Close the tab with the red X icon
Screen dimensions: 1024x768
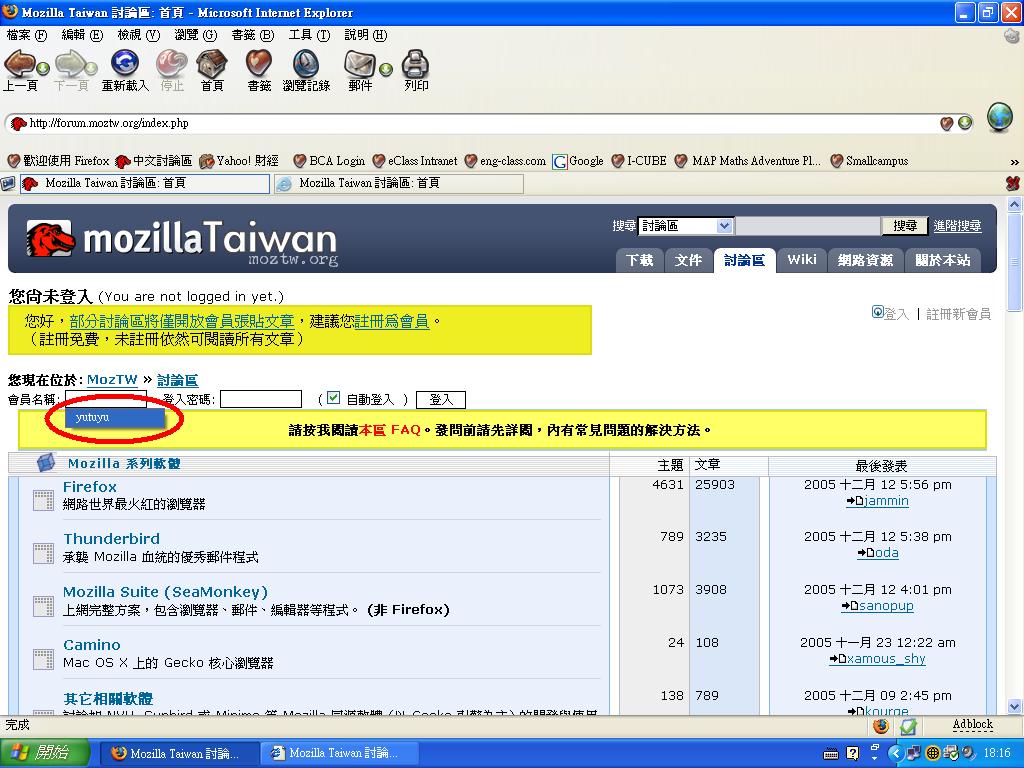1012,184
